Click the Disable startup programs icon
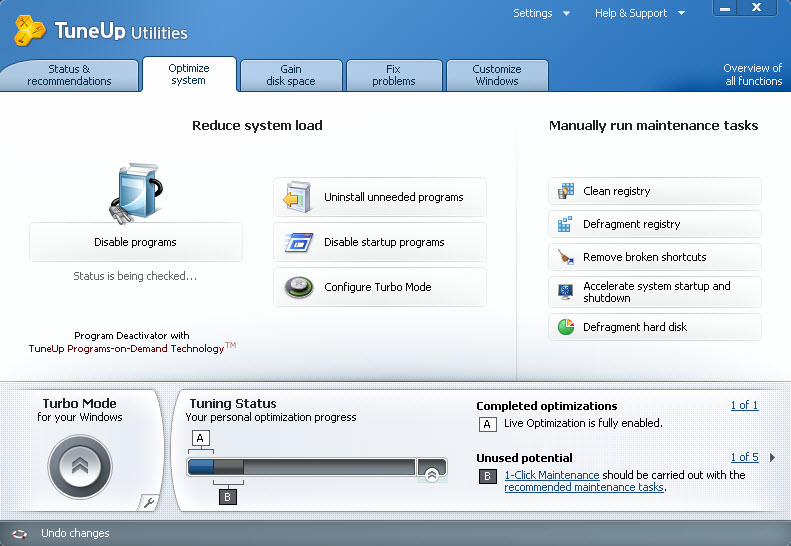This screenshot has width=791, height=546. [299, 242]
